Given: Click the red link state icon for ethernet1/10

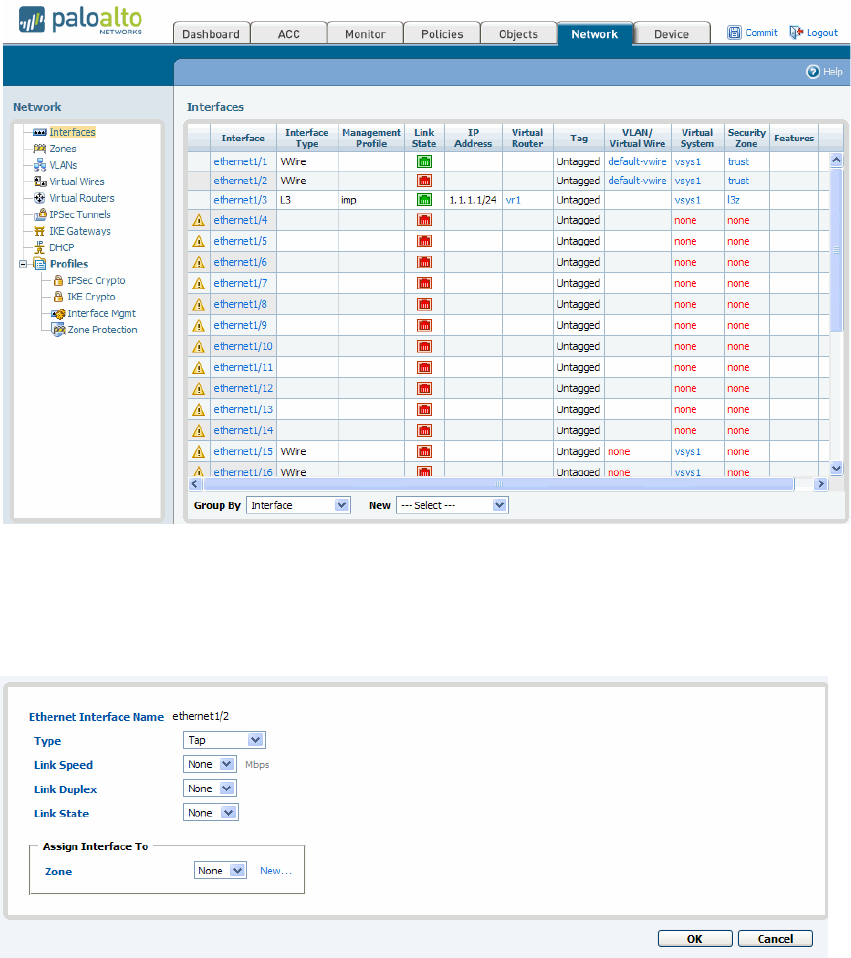Looking at the screenshot, I should (x=424, y=346).
